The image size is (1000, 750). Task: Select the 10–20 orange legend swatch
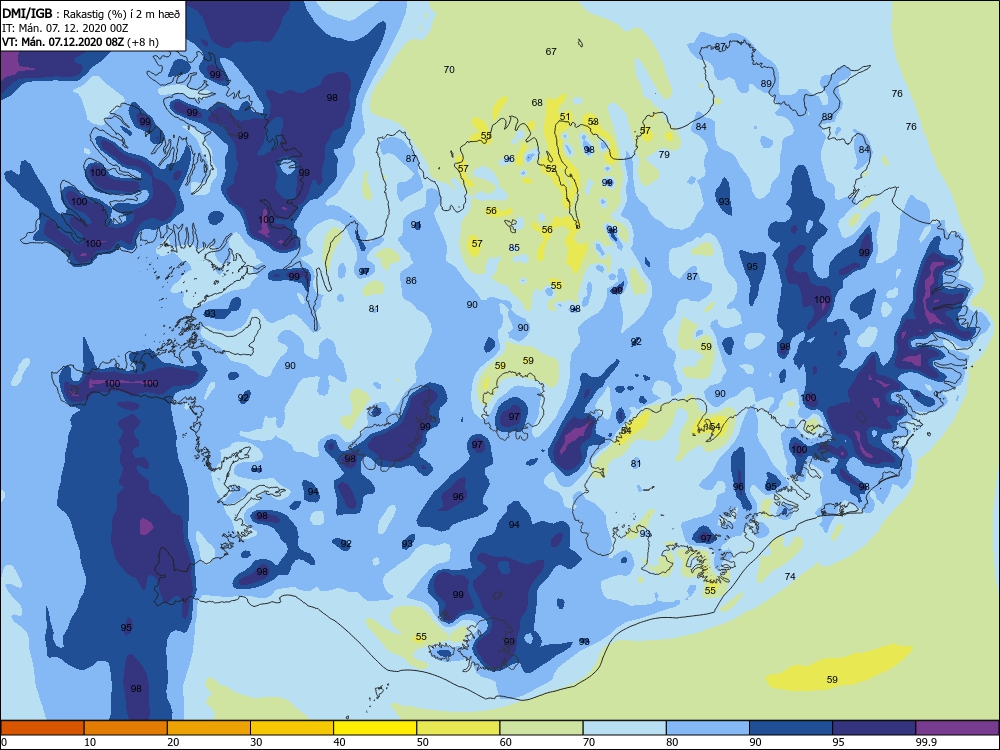126,728
